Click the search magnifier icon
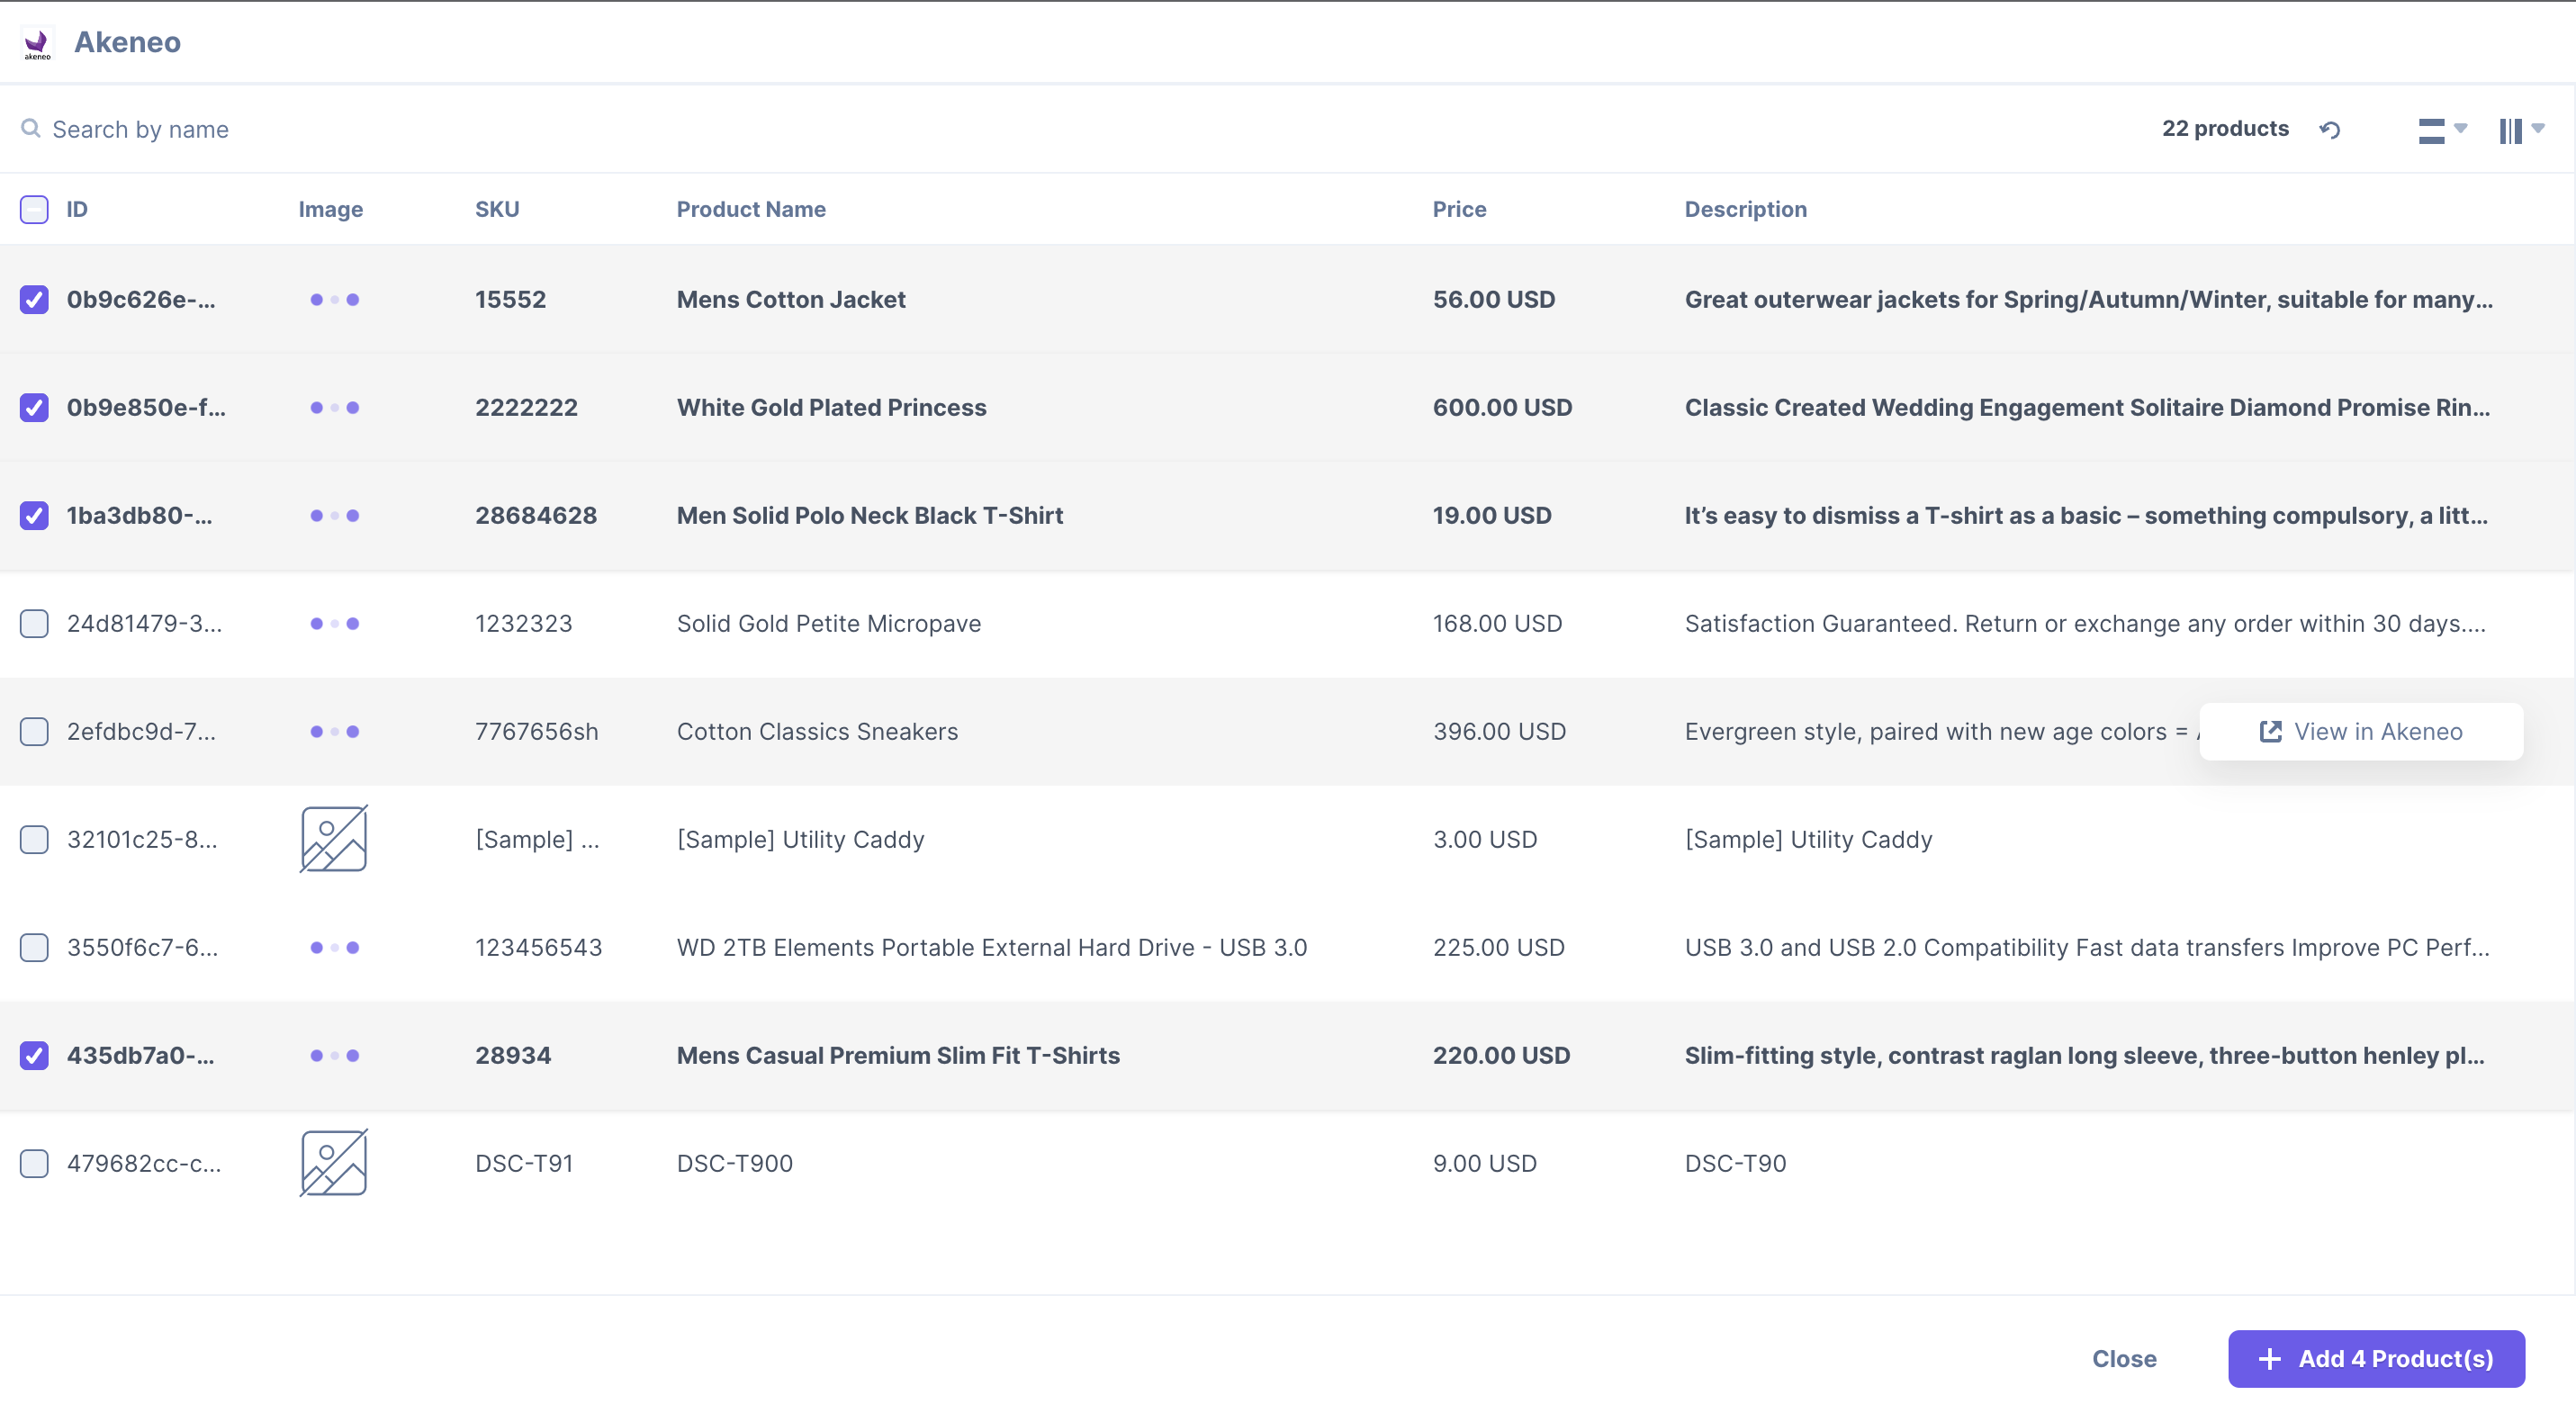Viewport: 2576px width, 1422px height. tap(31, 128)
